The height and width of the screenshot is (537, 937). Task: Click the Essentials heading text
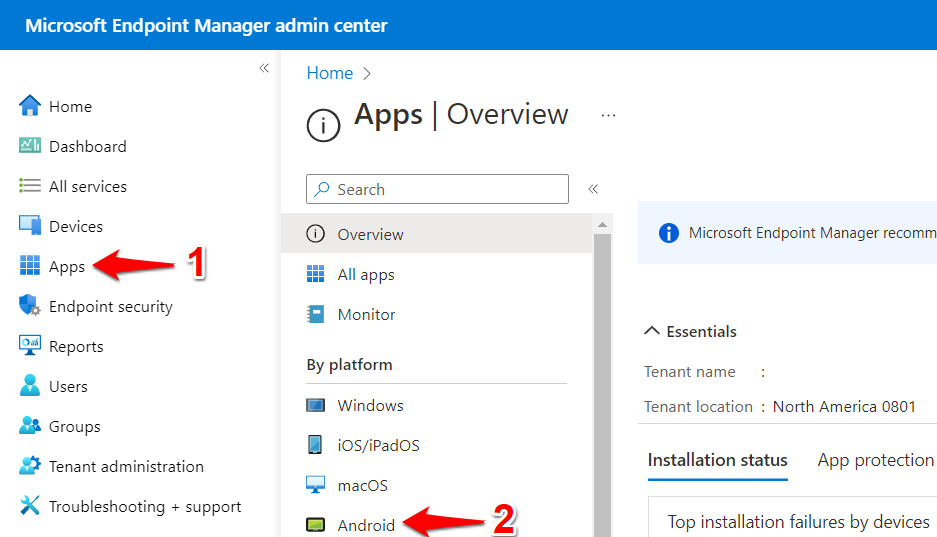click(702, 332)
